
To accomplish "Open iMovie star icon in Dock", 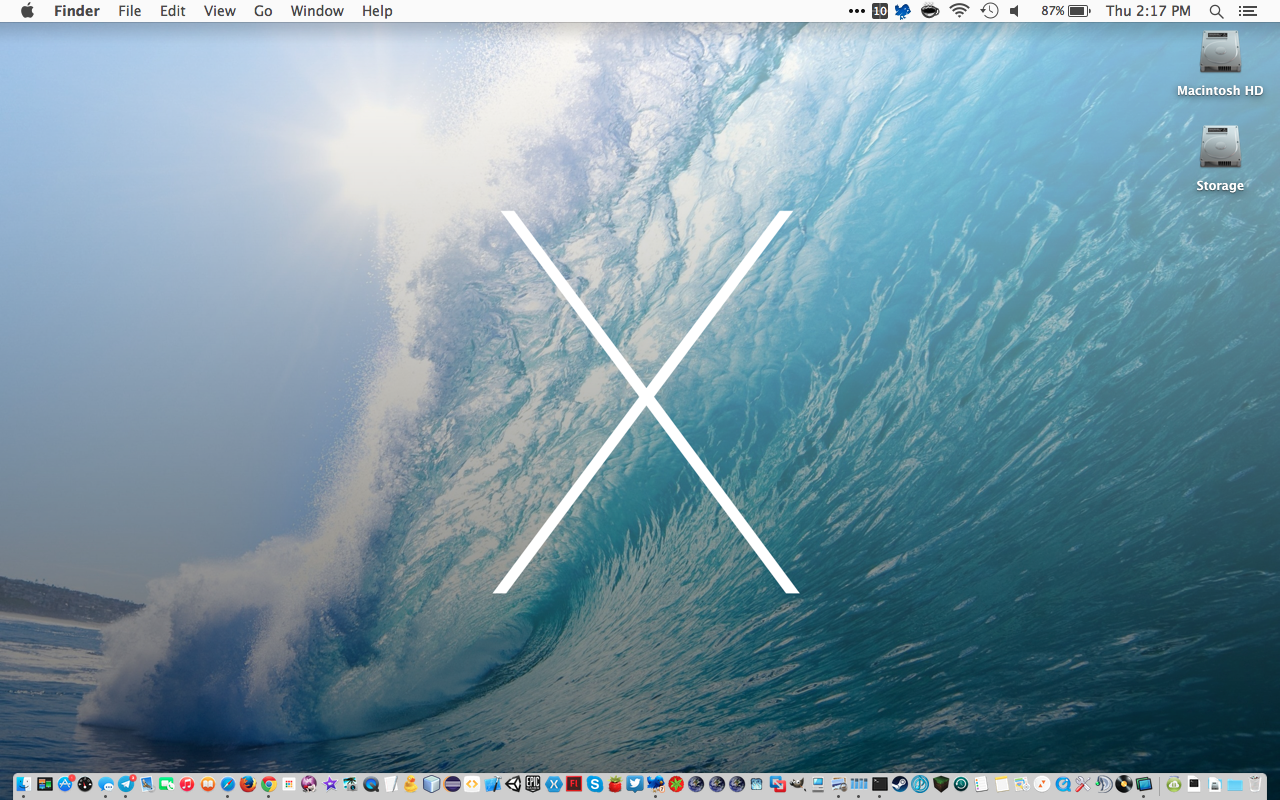I will tap(330, 784).
